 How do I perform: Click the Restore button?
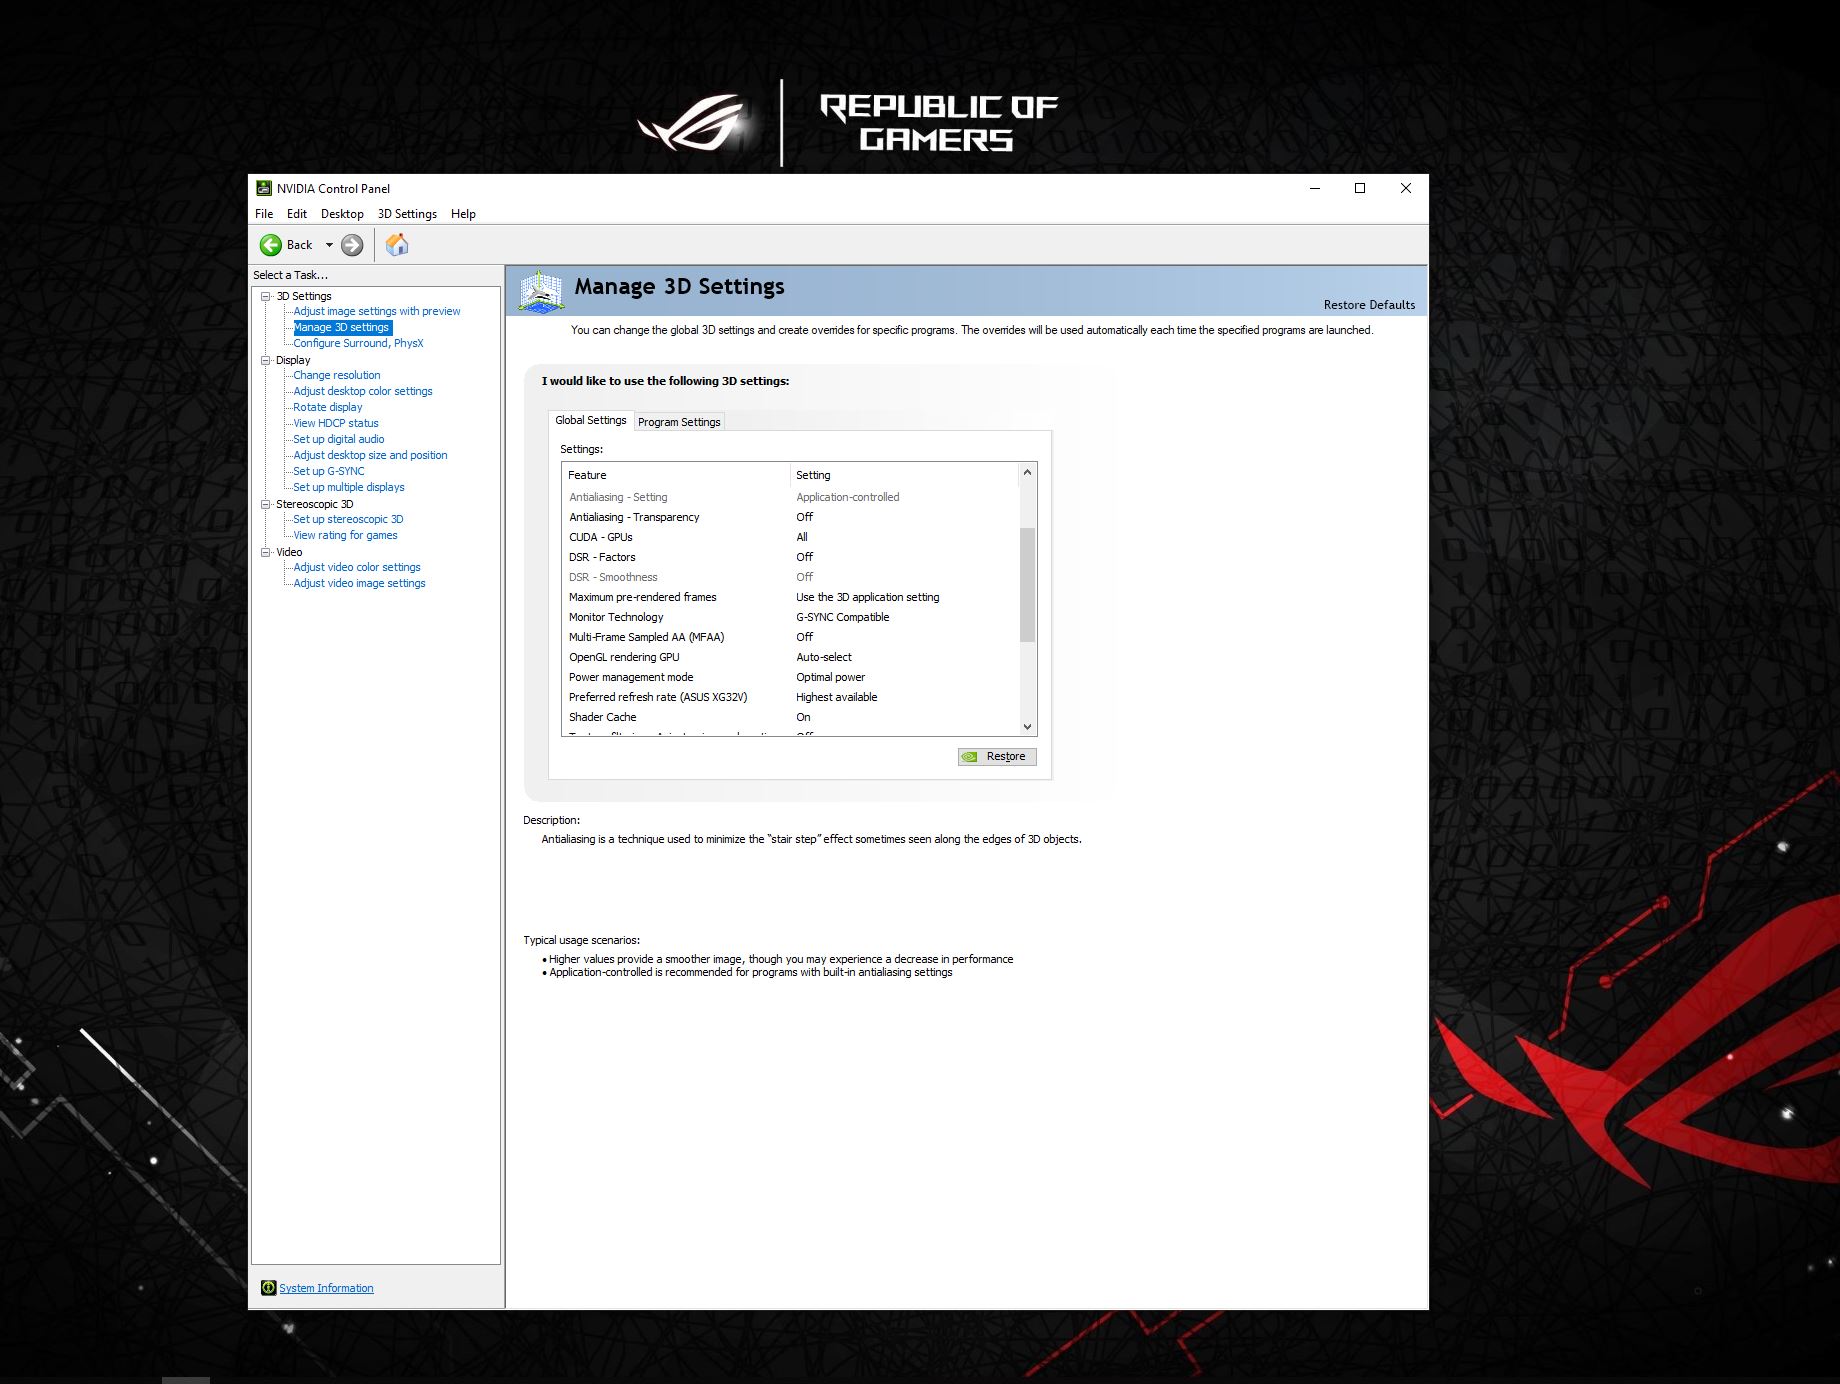[997, 757]
